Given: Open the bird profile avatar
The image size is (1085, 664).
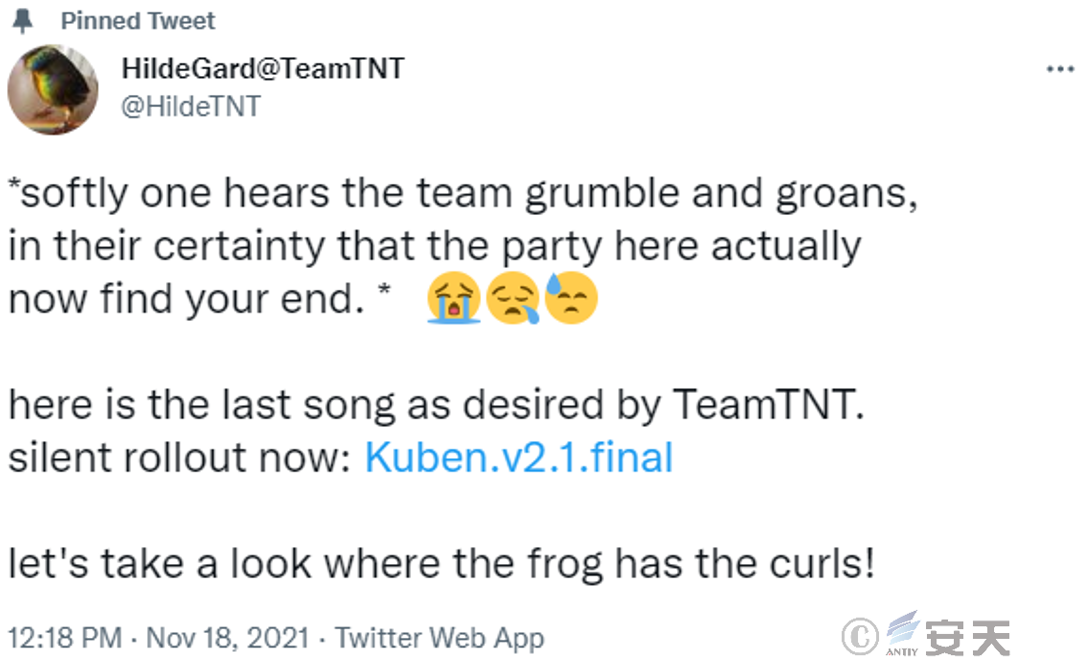Looking at the screenshot, I should click(x=53, y=89).
